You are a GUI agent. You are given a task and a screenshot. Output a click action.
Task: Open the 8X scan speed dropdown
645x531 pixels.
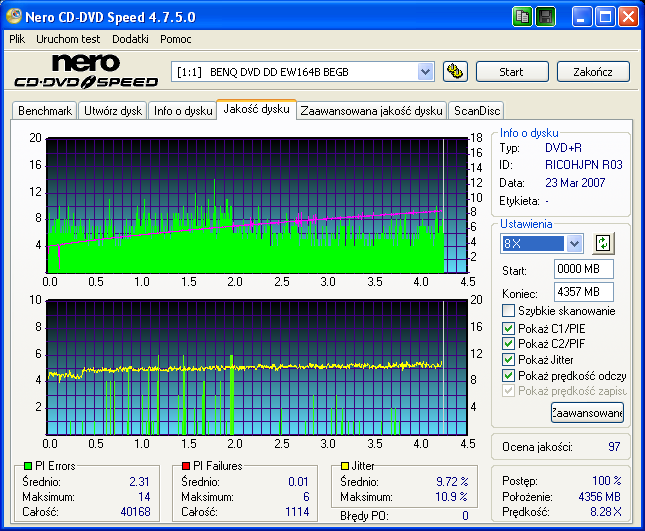point(574,243)
